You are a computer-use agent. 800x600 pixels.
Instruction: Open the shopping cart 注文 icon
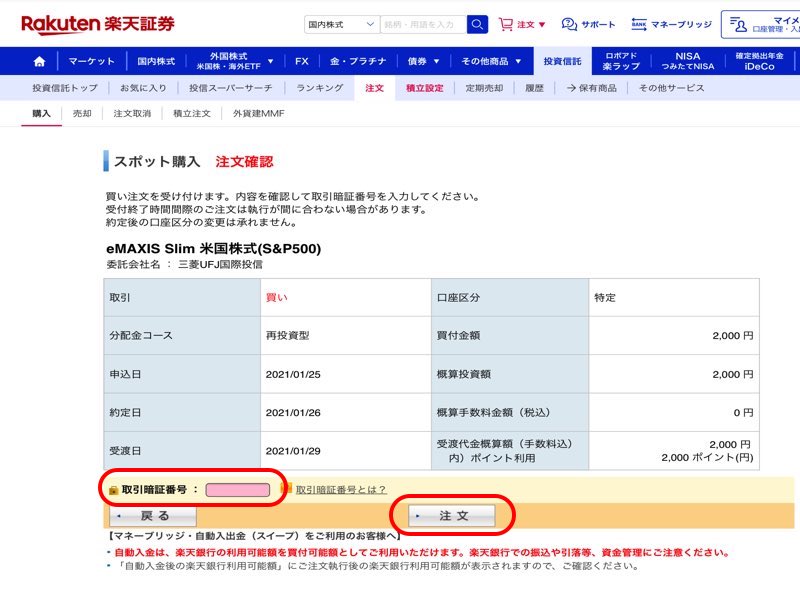coord(506,24)
